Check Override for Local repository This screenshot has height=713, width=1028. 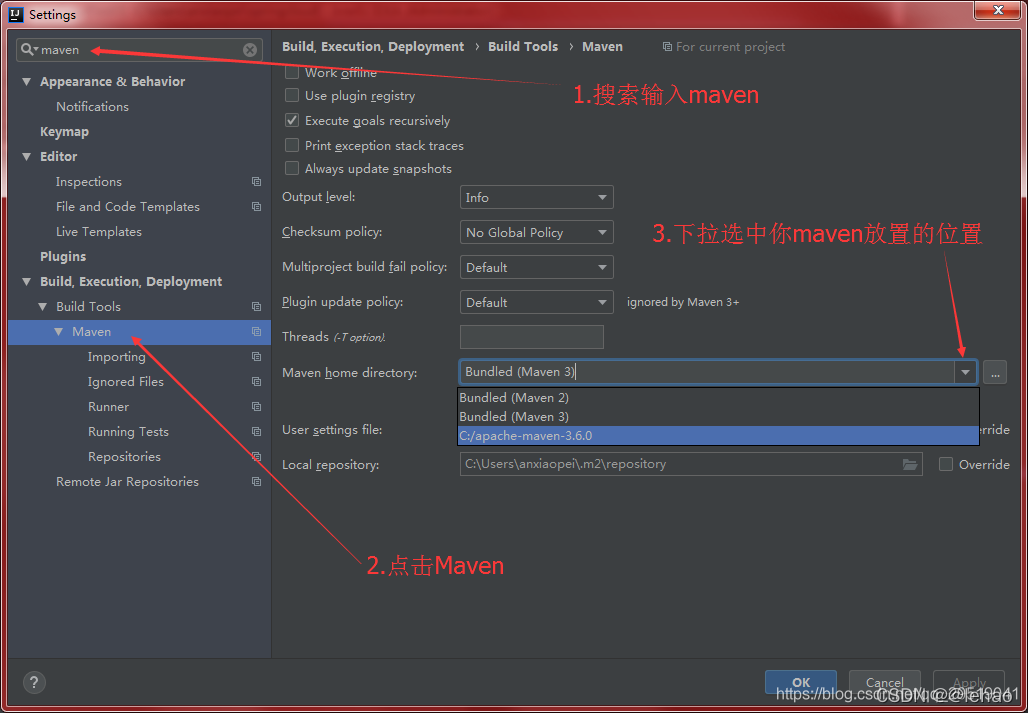945,464
